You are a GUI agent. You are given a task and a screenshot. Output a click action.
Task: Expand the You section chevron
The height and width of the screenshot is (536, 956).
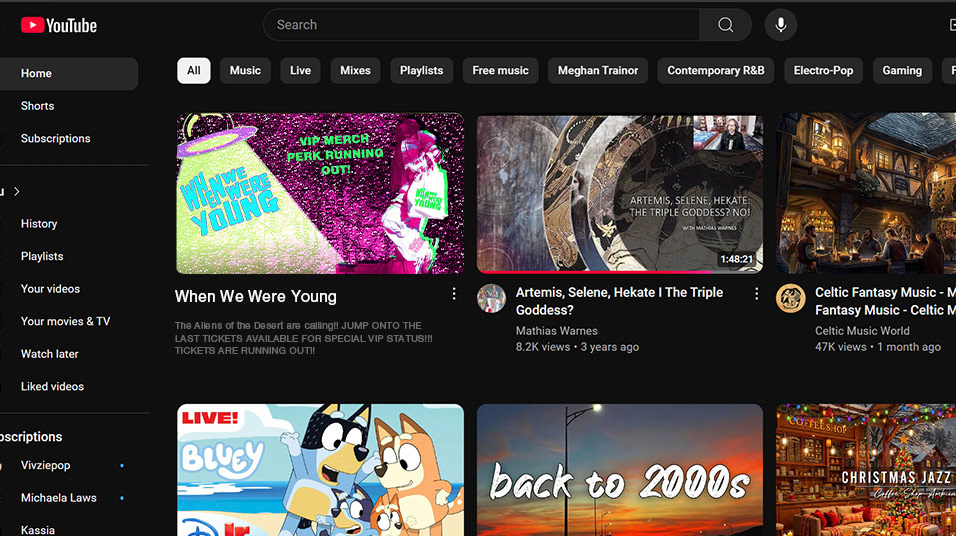coord(16,191)
